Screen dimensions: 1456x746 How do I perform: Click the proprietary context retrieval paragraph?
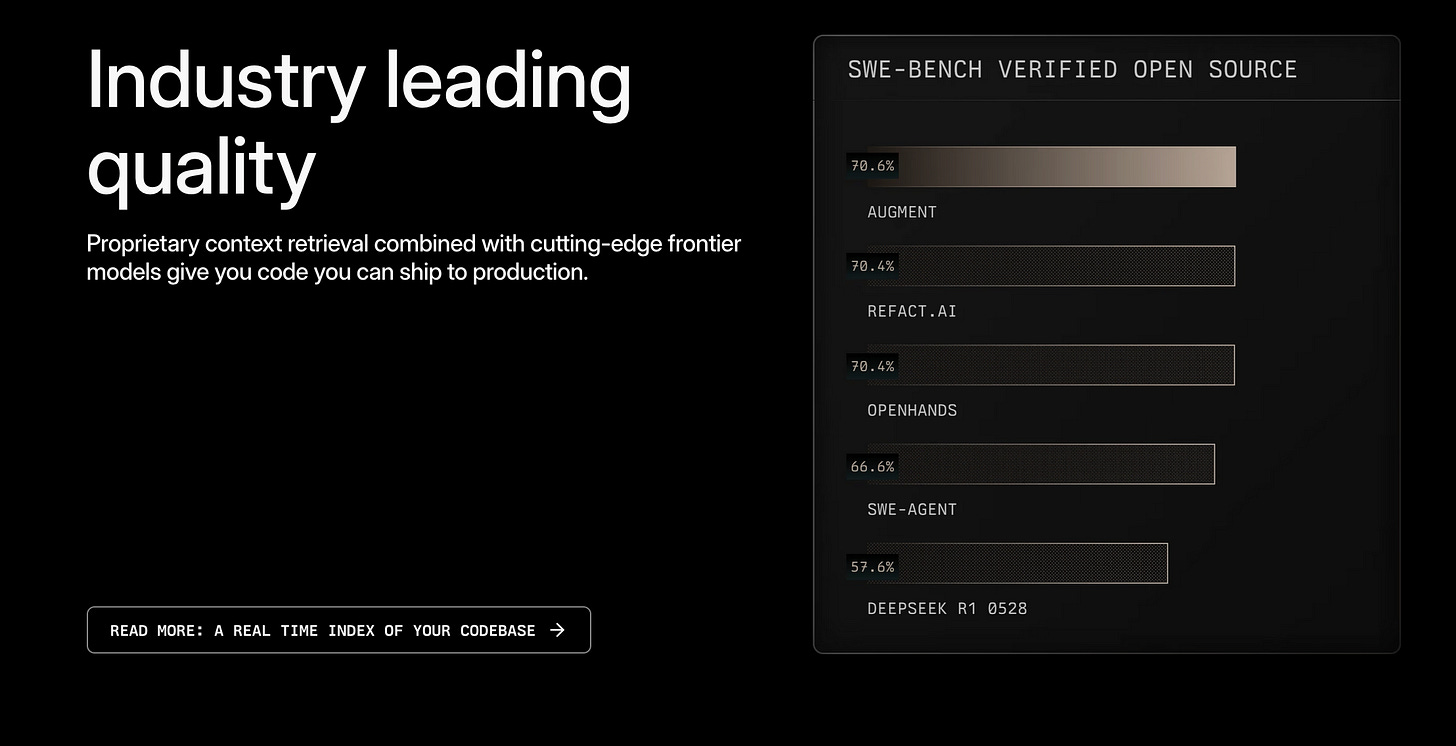point(413,257)
